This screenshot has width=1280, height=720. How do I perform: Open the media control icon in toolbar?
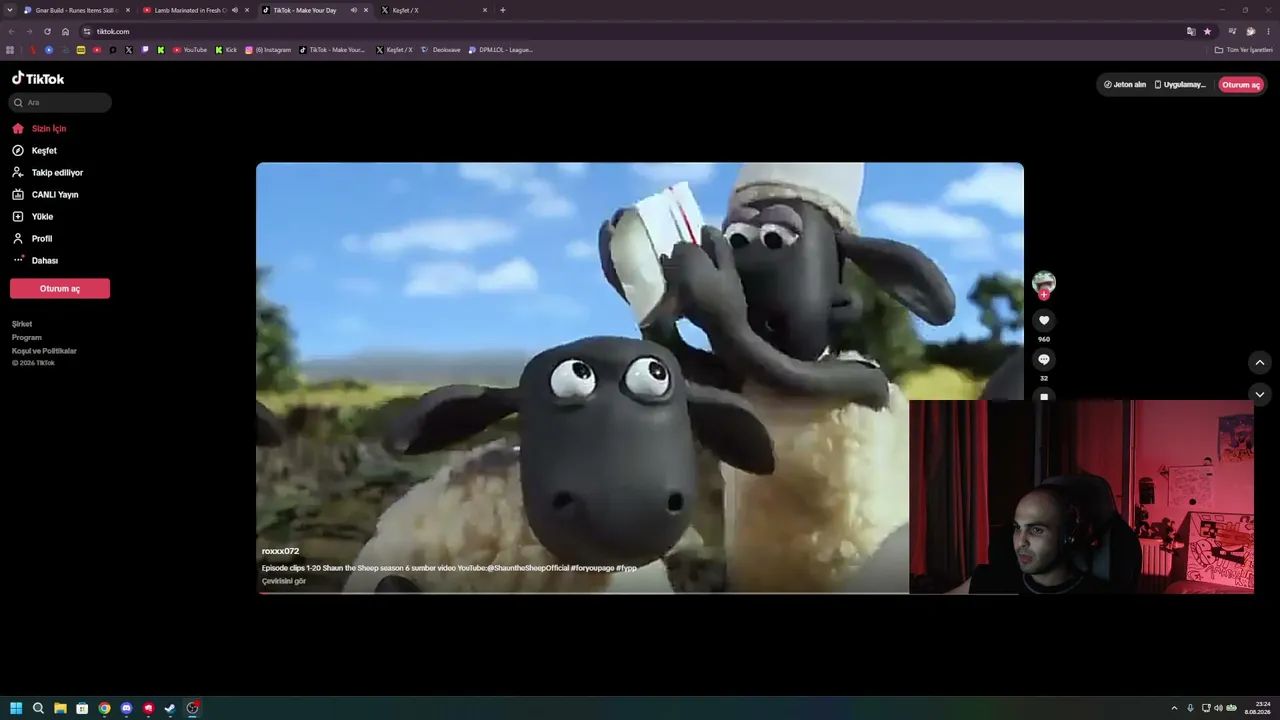[1233, 31]
